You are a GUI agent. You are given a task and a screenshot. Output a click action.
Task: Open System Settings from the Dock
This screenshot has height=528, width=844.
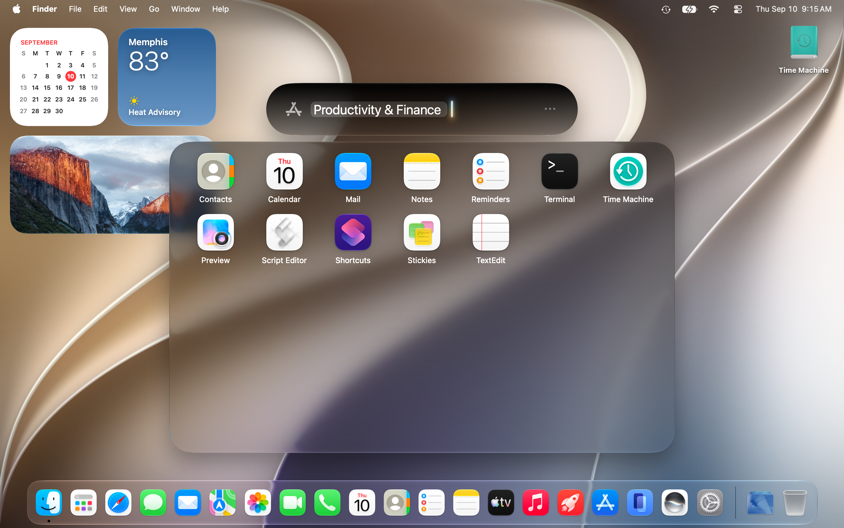tap(710, 503)
